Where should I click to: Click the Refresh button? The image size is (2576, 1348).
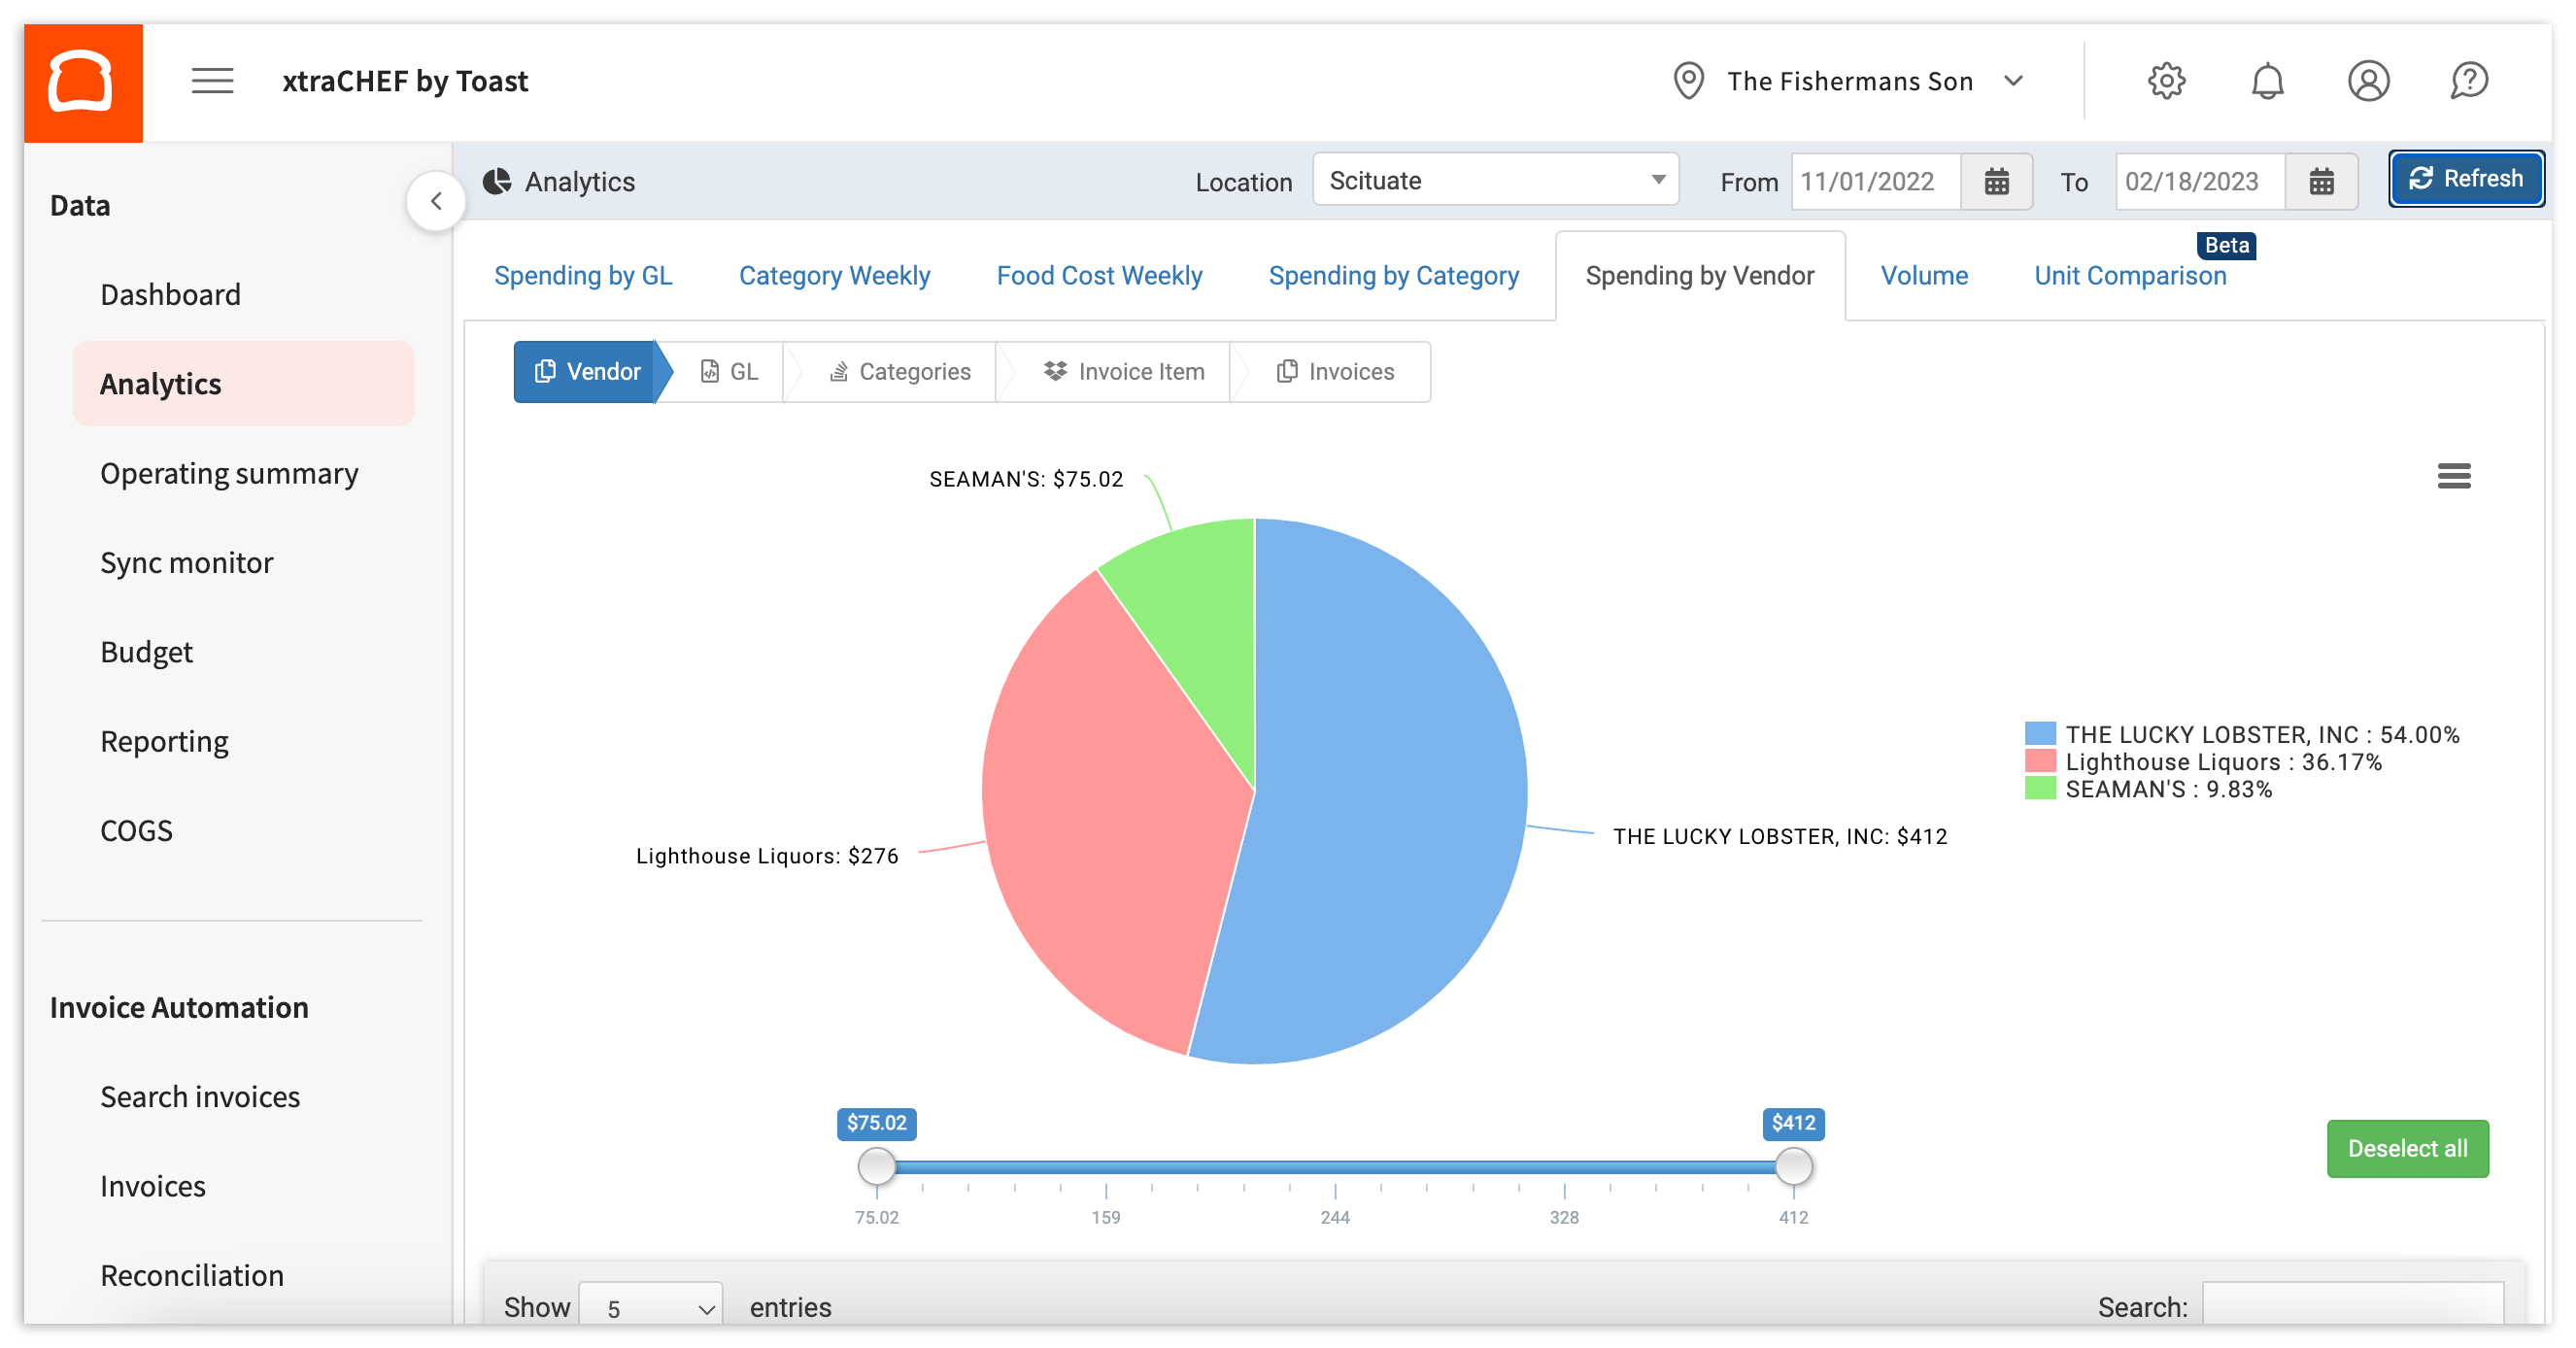(2466, 179)
